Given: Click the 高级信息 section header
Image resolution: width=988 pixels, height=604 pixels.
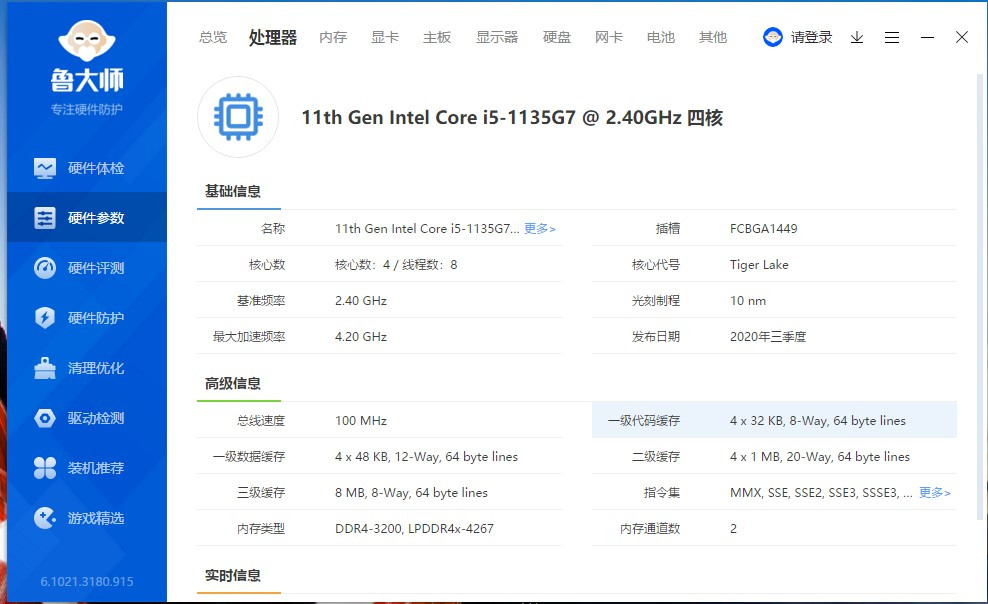Looking at the screenshot, I should pos(233,383).
